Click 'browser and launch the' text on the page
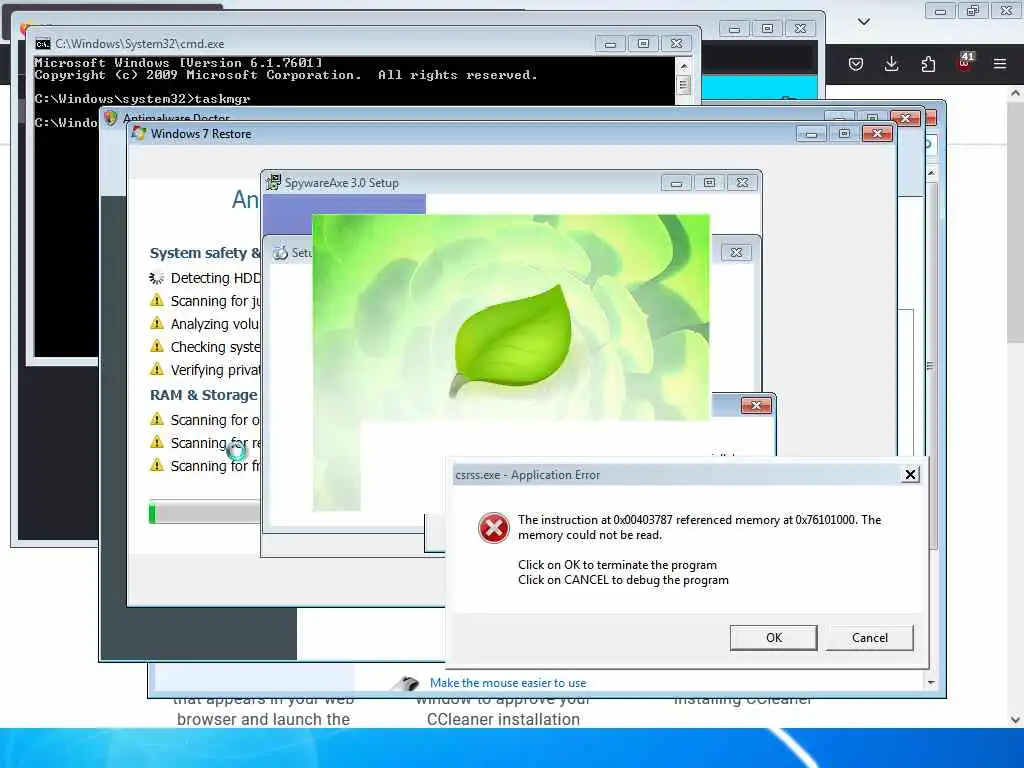This screenshot has width=1024, height=768. 263,719
